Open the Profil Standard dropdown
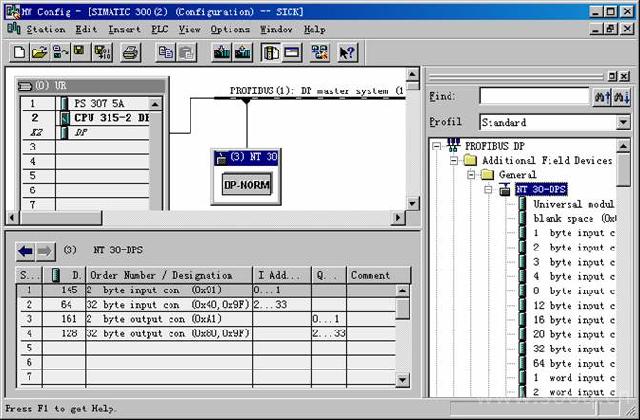 click(622, 122)
